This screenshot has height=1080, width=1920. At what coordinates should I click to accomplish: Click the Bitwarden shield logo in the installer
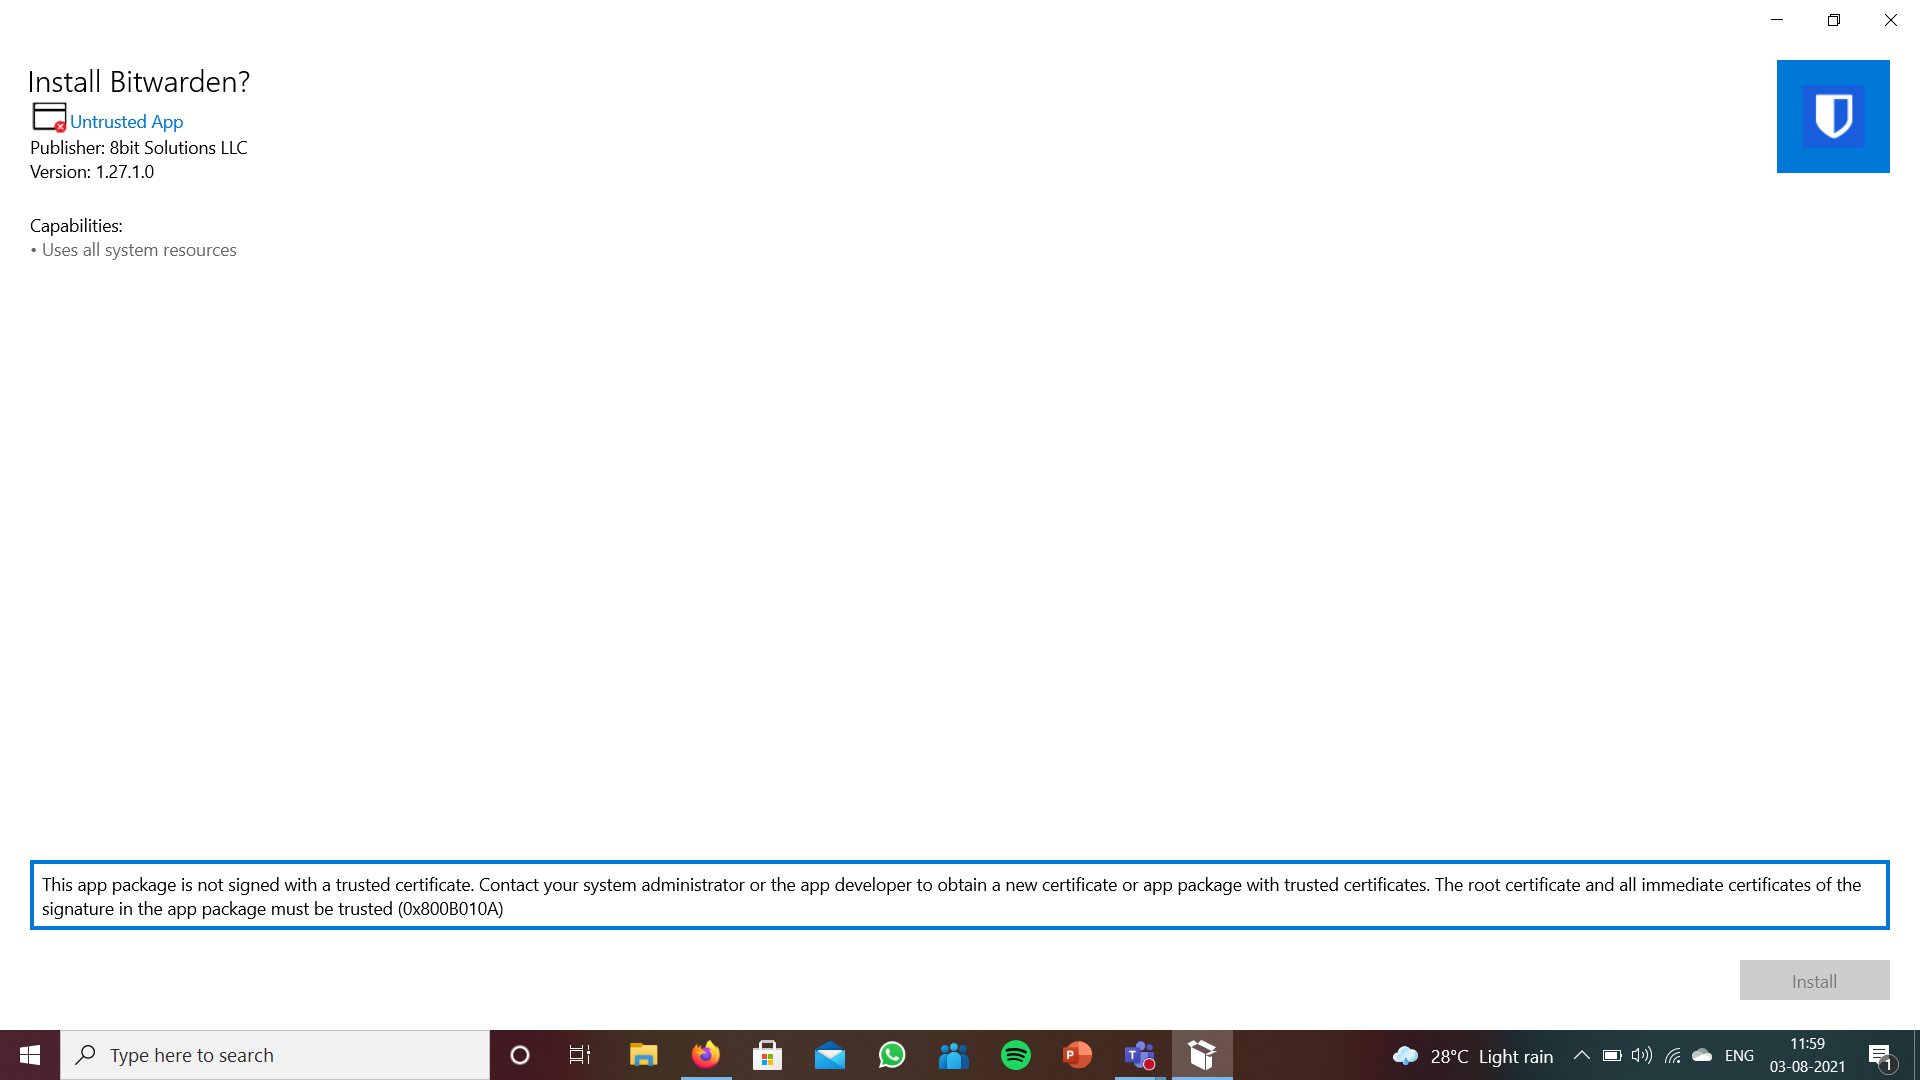(1833, 116)
